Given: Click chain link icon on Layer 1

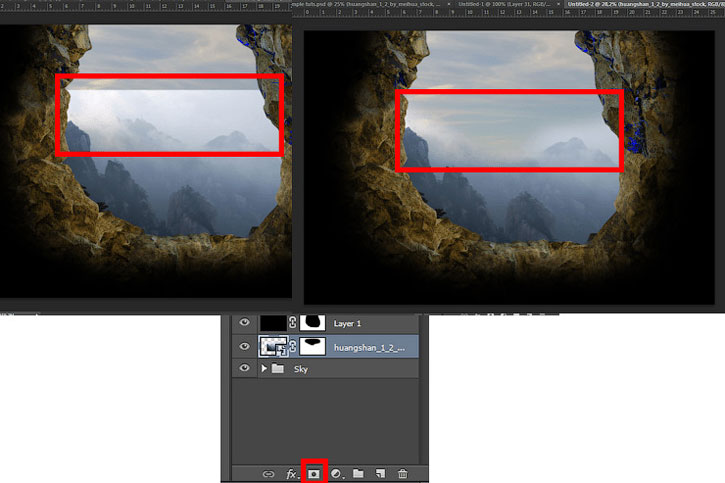Looking at the screenshot, I should click(293, 322).
